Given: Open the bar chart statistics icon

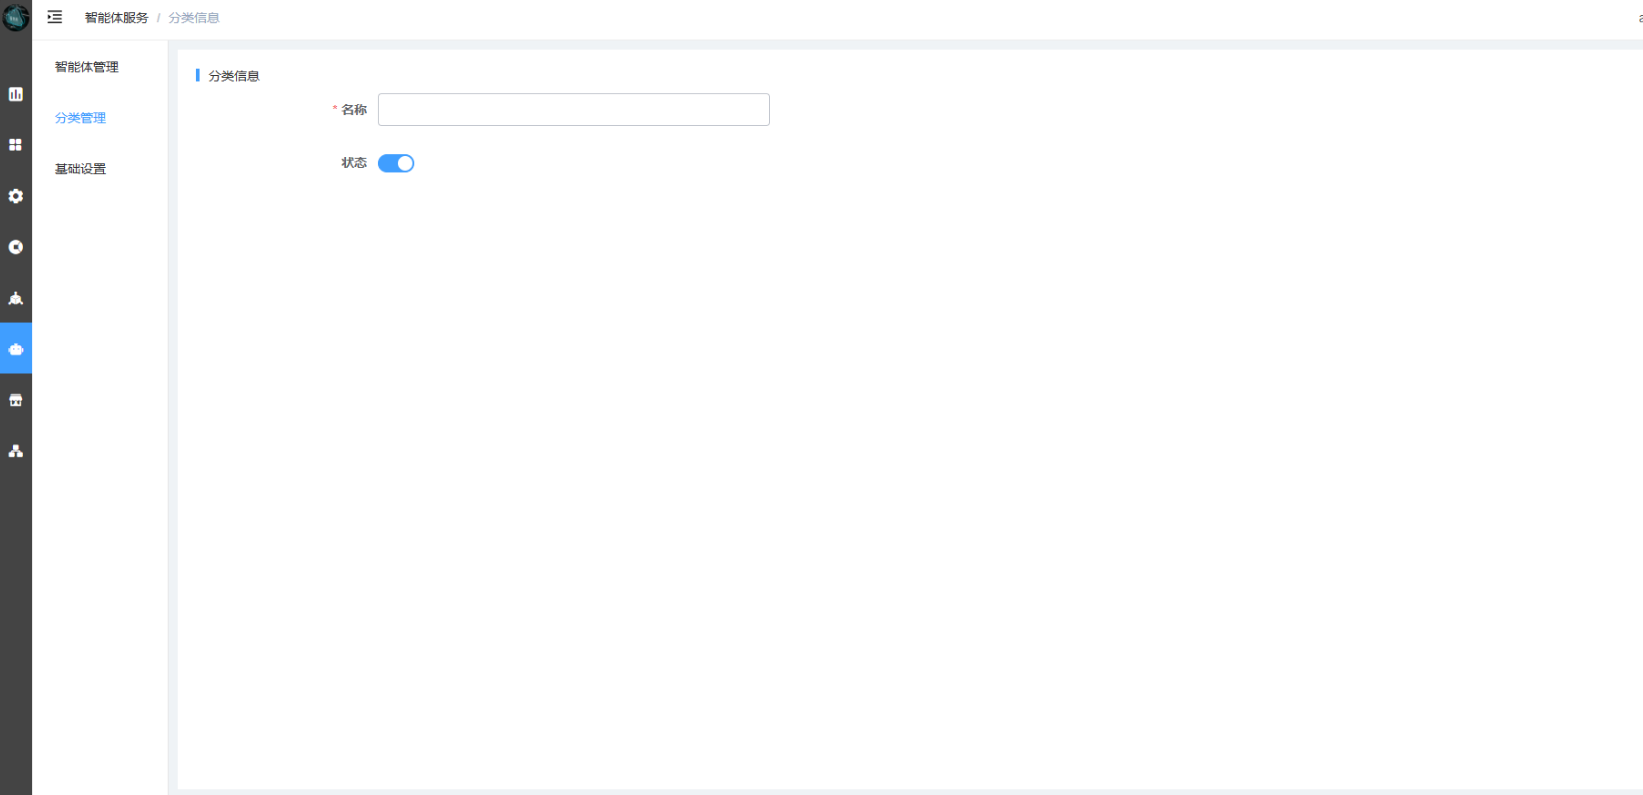Looking at the screenshot, I should click(16, 94).
